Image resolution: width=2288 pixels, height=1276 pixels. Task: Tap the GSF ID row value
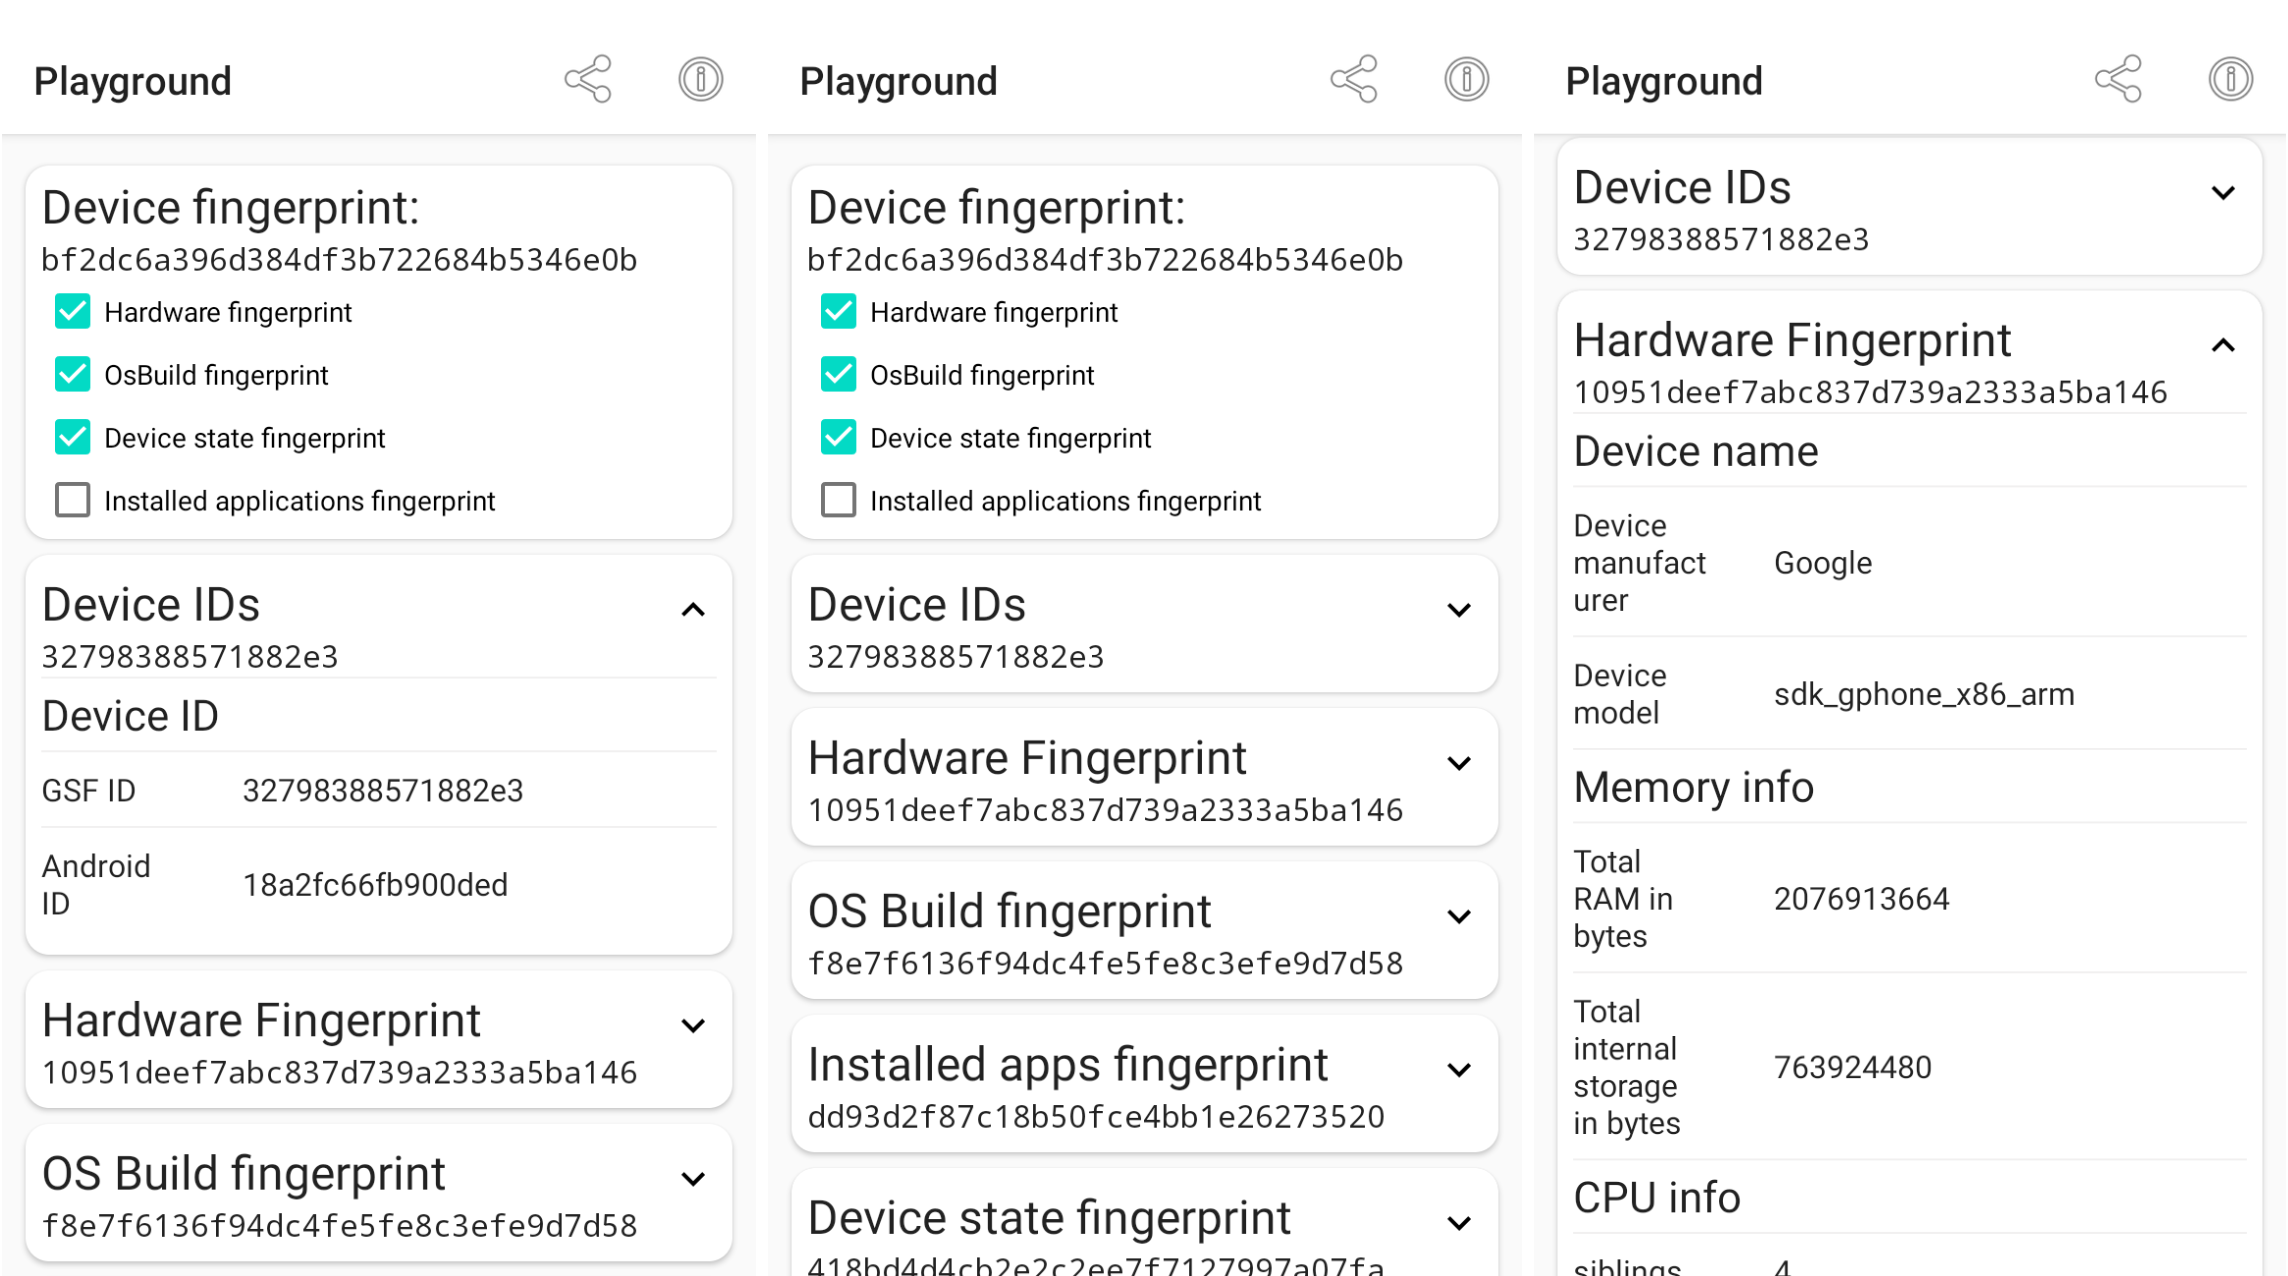point(382,791)
